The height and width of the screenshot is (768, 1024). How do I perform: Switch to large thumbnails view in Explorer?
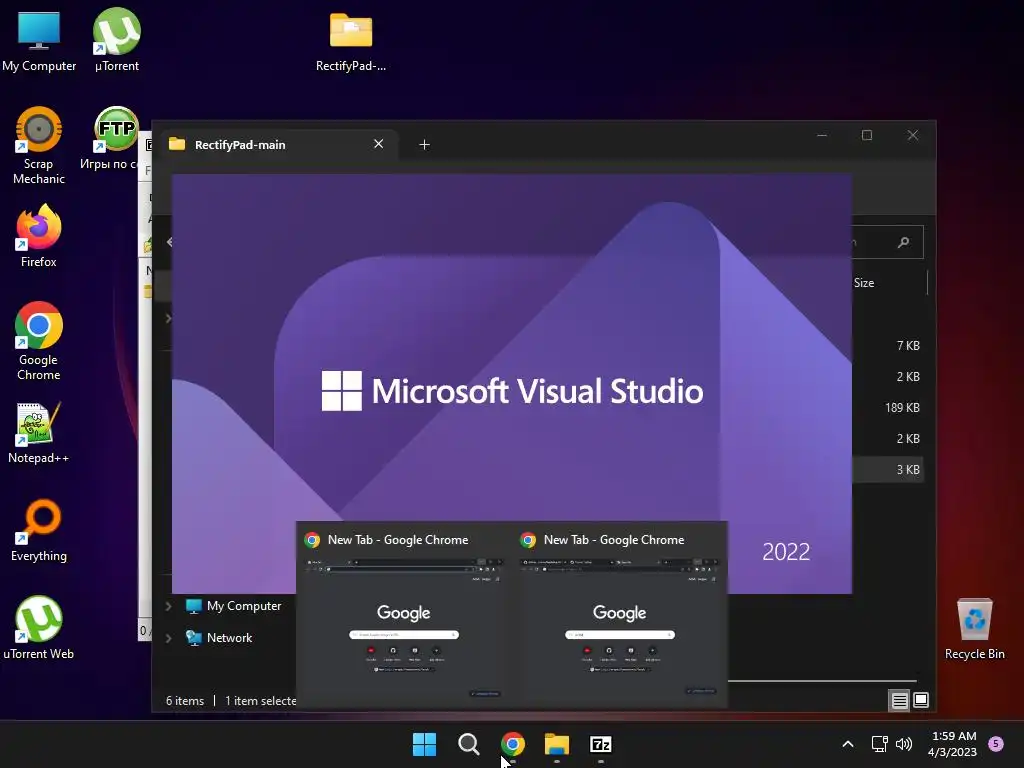click(921, 701)
